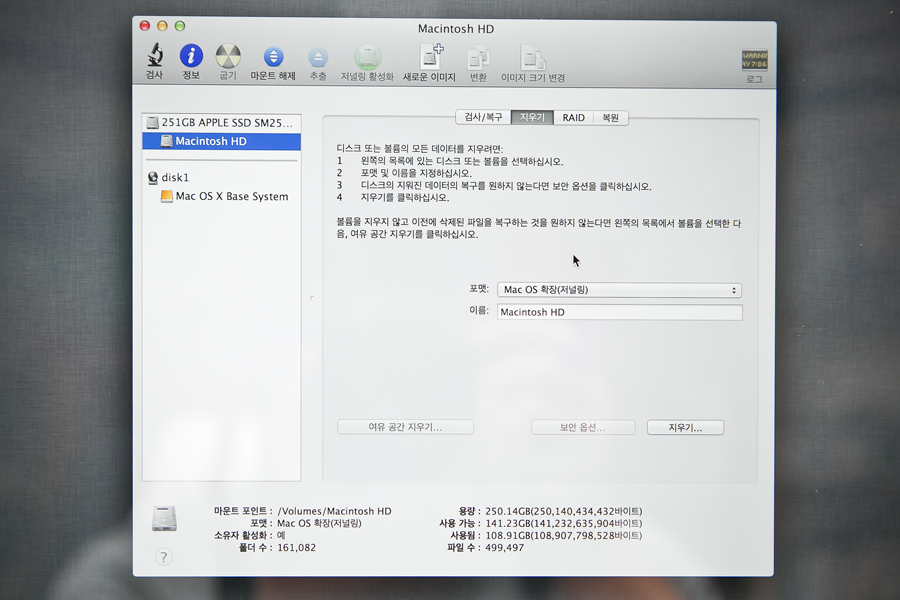Switch to the 지우기 (Erase) tab
This screenshot has height=600, width=900.
[x=532, y=117]
